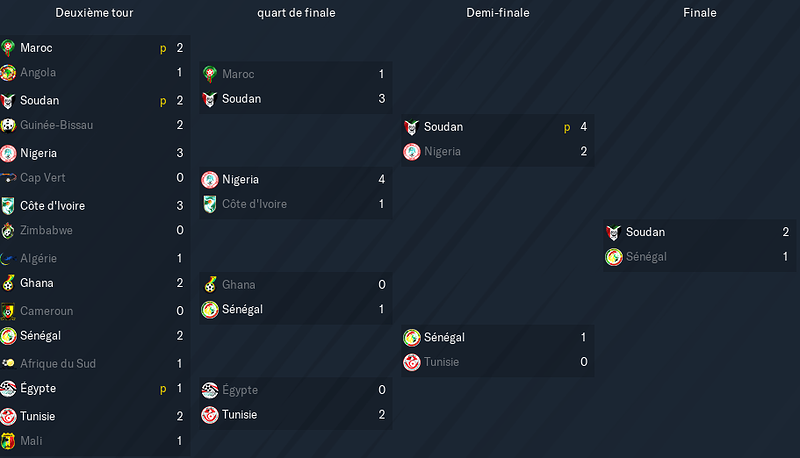The image size is (800, 458).
Task: Open Tunisie badge in Demi-finale match
Action: pyautogui.click(x=412, y=362)
